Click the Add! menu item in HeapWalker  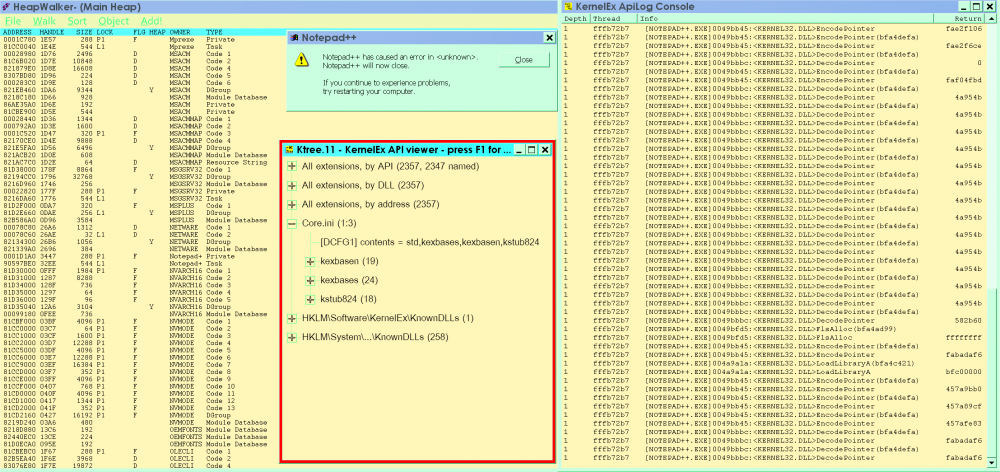pos(153,20)
